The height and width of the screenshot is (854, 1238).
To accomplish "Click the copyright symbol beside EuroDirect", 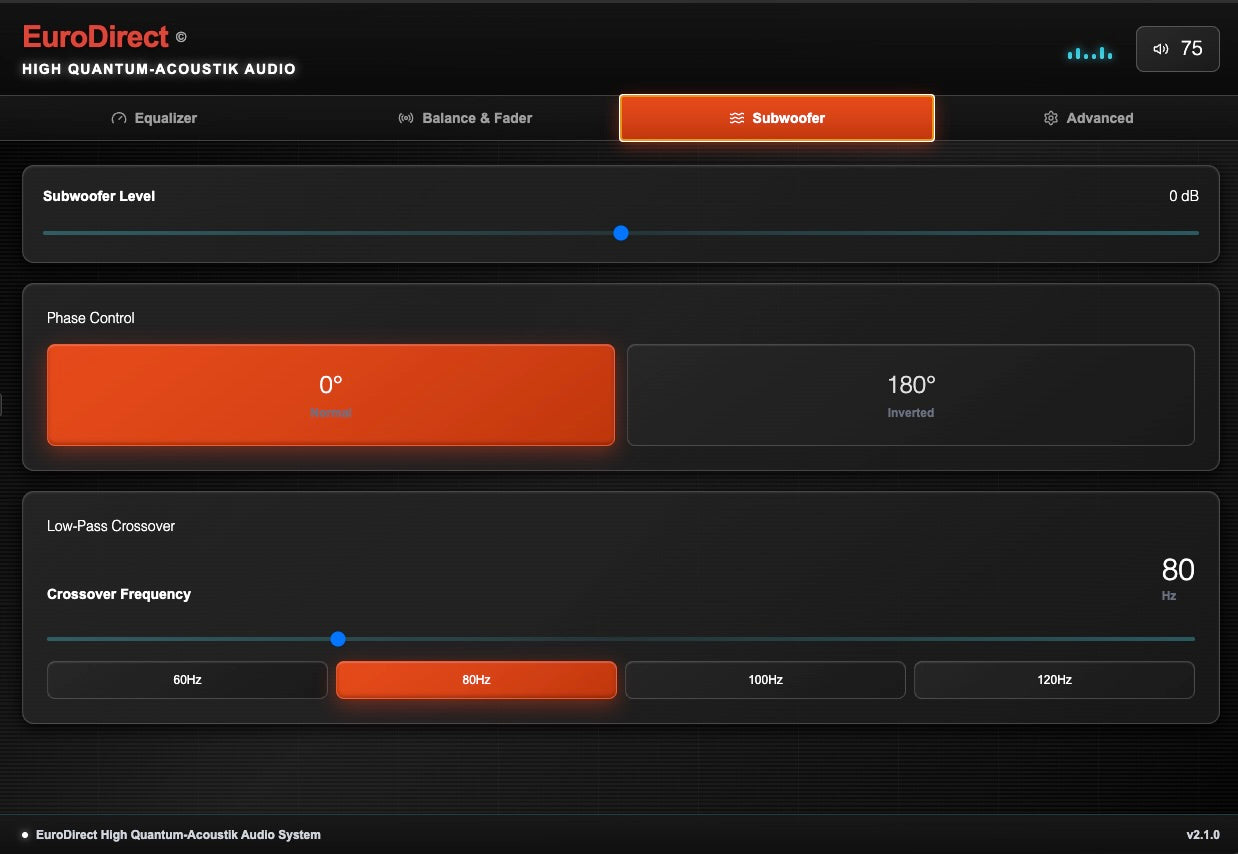I will coord(181,37).
